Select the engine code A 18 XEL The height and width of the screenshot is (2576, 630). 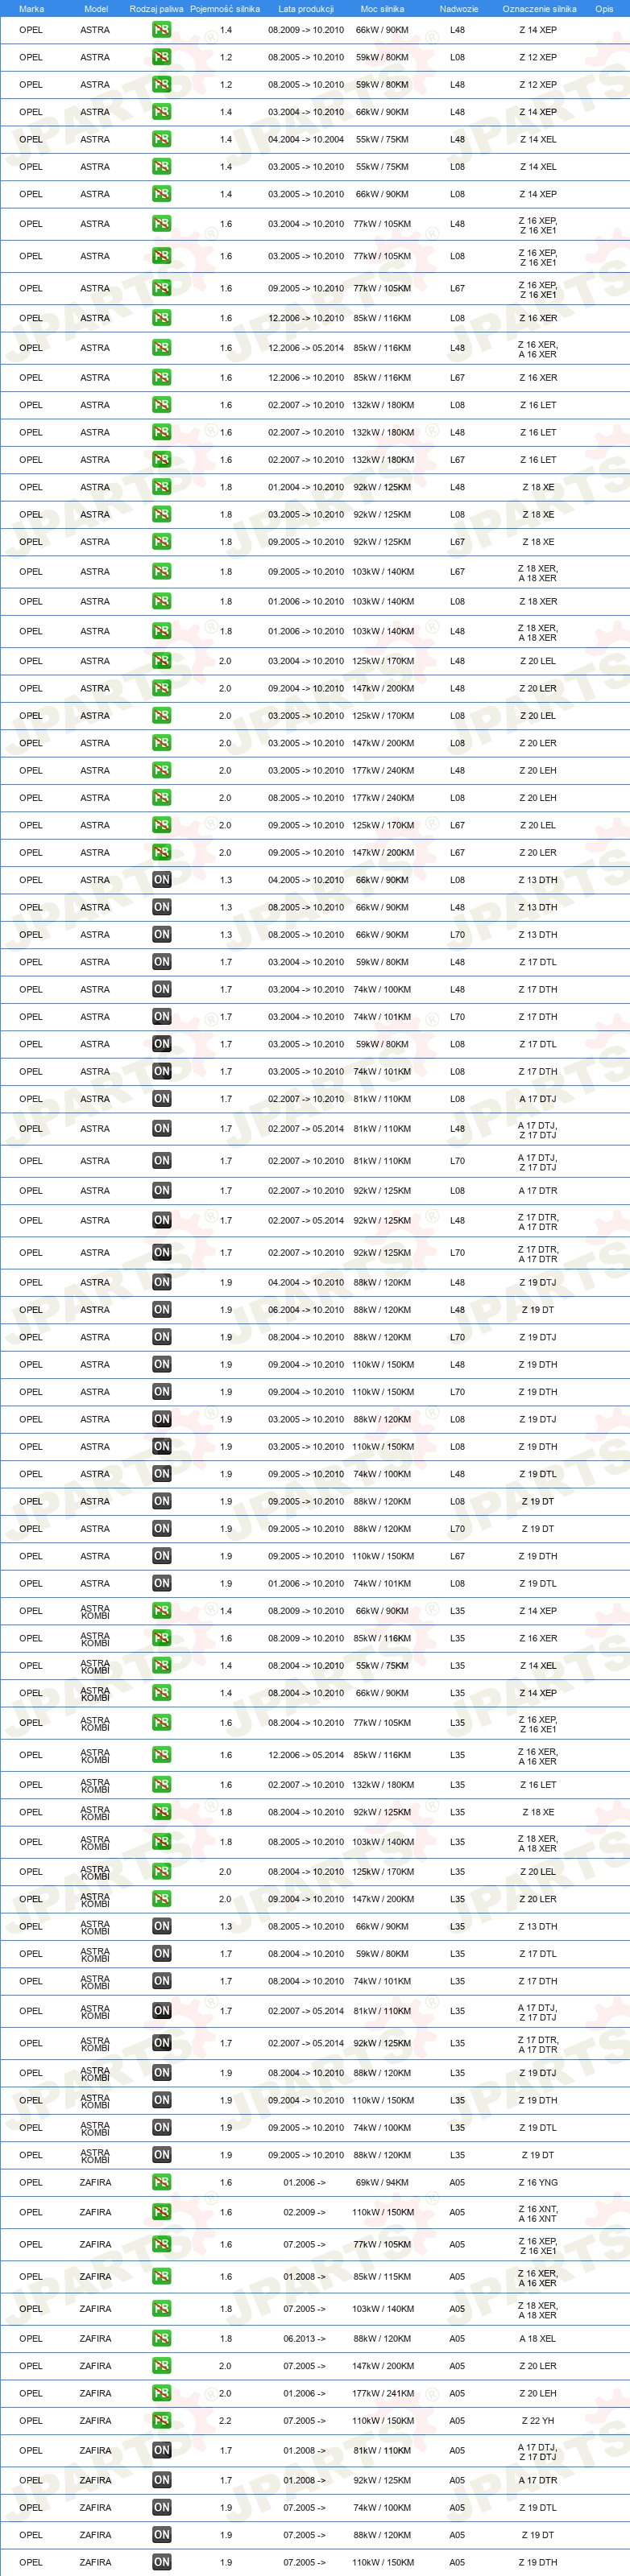[538, 2338]
